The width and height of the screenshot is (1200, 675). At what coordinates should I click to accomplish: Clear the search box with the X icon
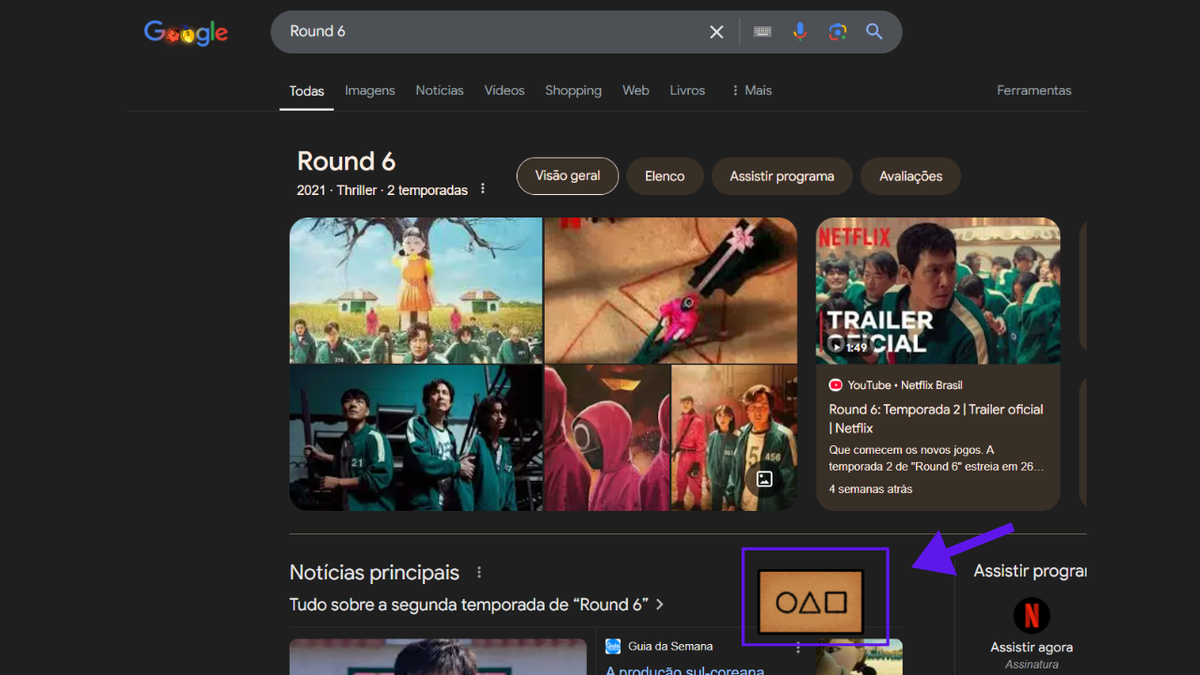[x=716, y=32]
